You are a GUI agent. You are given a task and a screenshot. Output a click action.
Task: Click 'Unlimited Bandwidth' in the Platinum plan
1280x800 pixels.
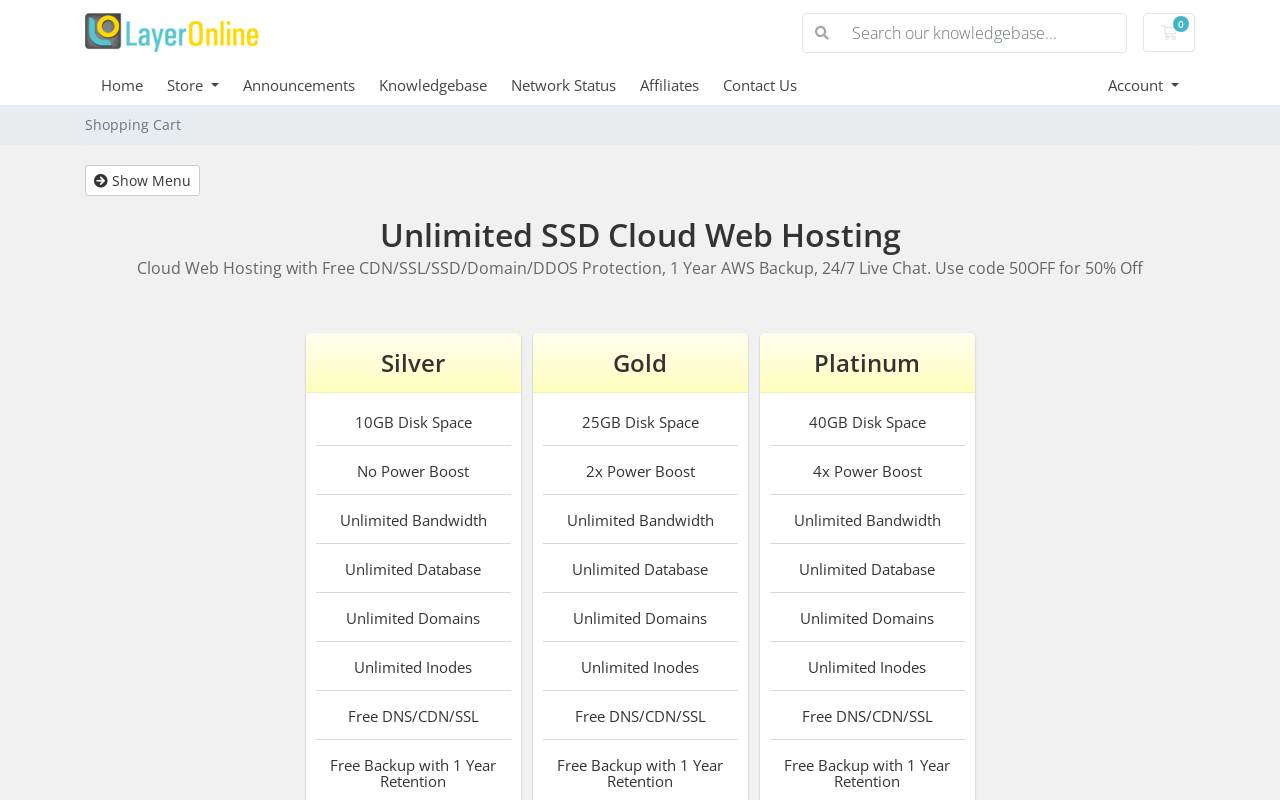point(867,520)
